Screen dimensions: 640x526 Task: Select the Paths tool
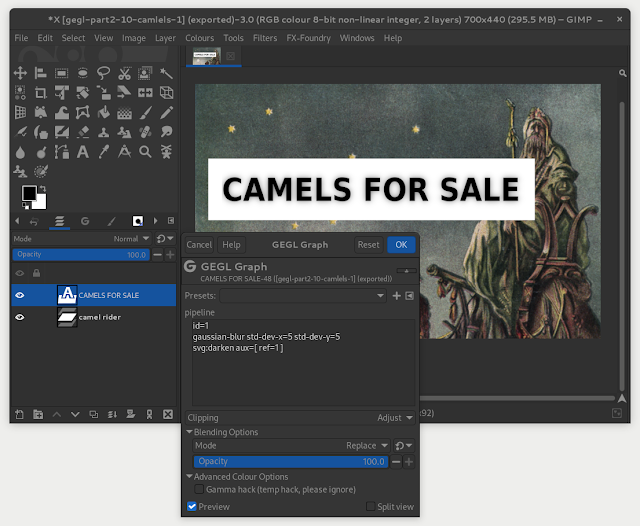62,152
